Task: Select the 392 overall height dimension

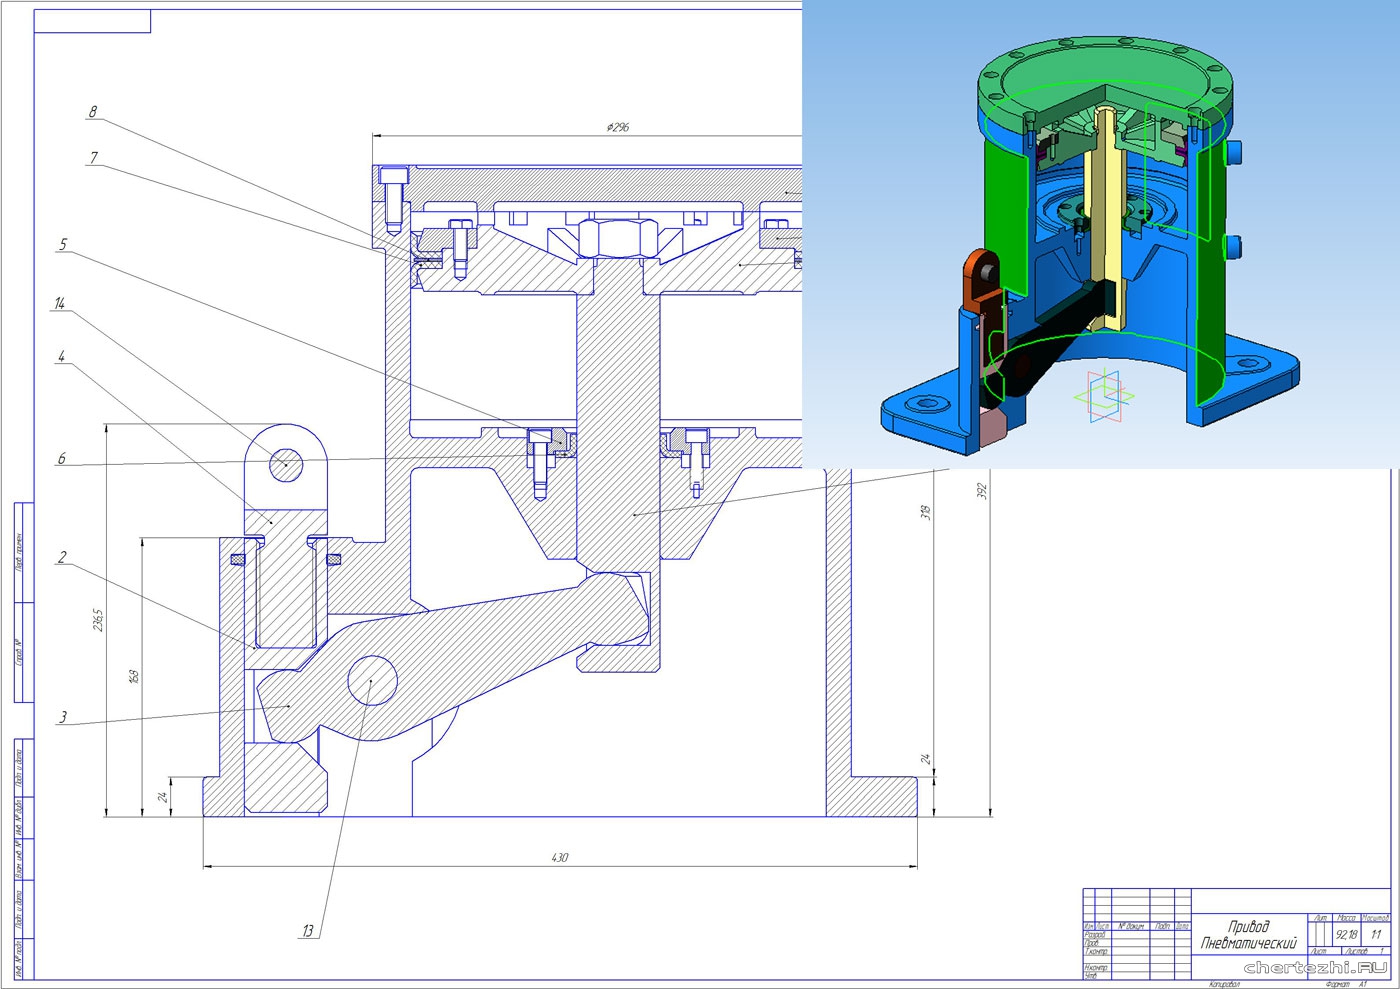Action: pyautogui.click(x=981, y=491)
